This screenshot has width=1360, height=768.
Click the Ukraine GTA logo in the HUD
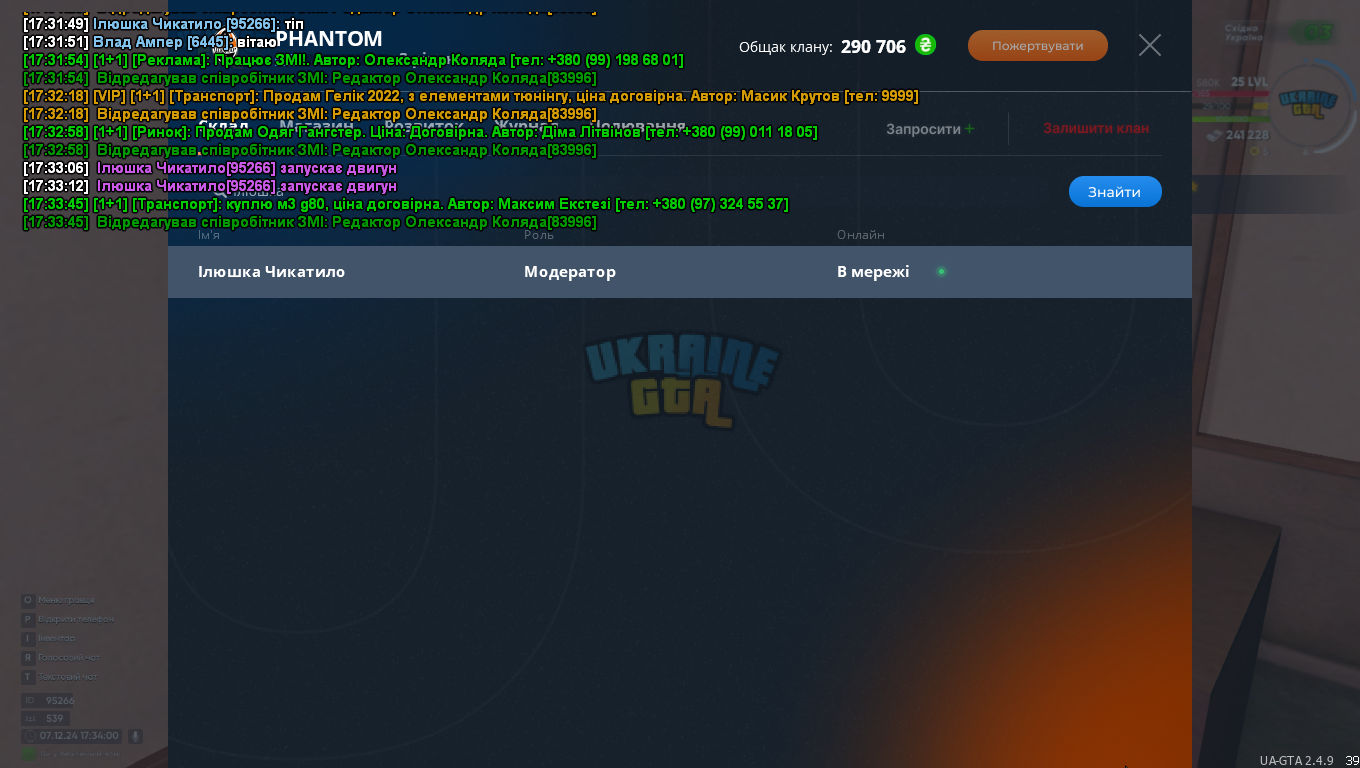click(x=1310, y=104)
